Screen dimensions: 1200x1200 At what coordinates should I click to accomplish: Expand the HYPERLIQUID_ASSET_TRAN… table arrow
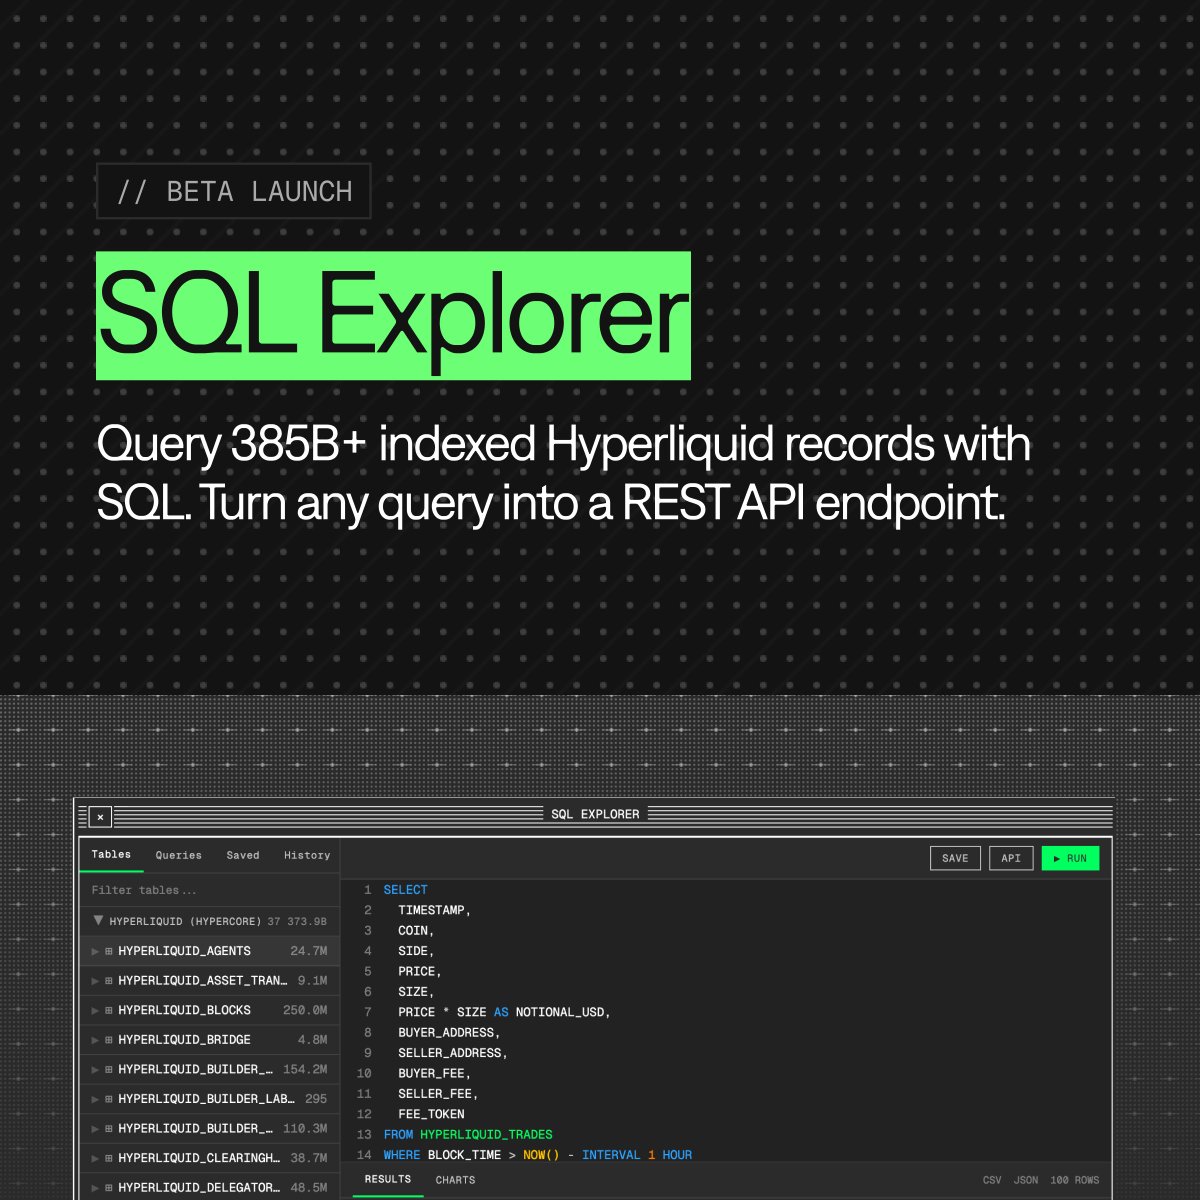coord(95,981)
